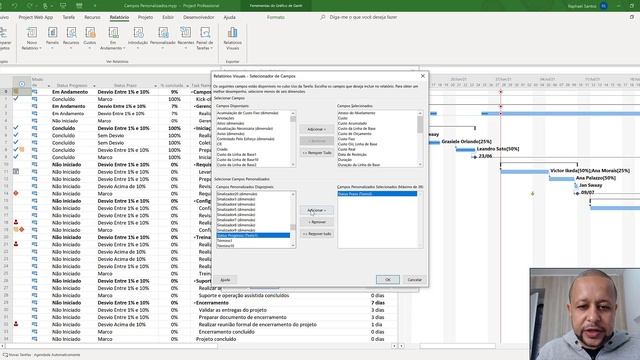The height and width of the screenshot is (360, 640).
Task: Open the Recursos reports button
Action: tap(71, 37)
